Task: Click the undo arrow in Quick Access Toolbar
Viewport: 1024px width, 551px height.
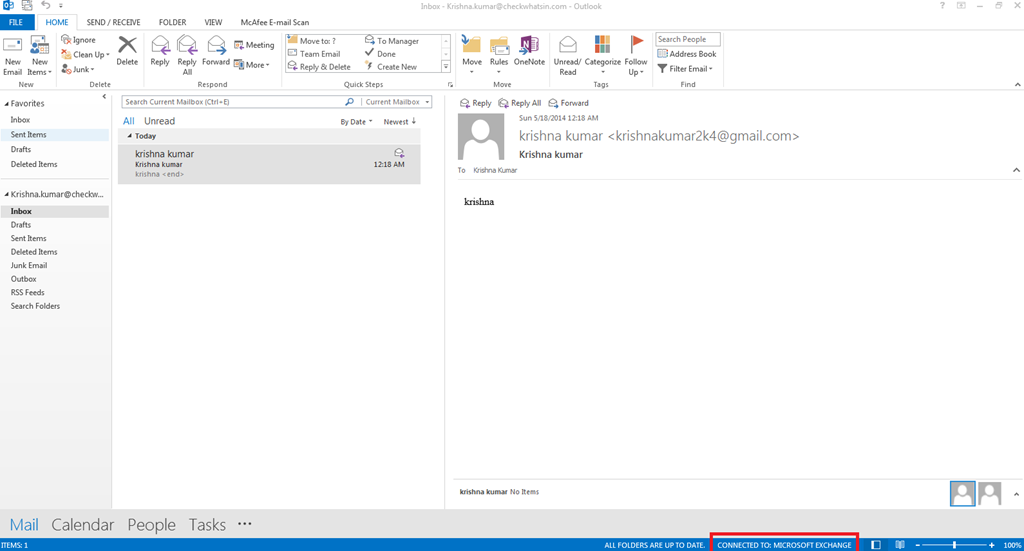Action: 46,5
